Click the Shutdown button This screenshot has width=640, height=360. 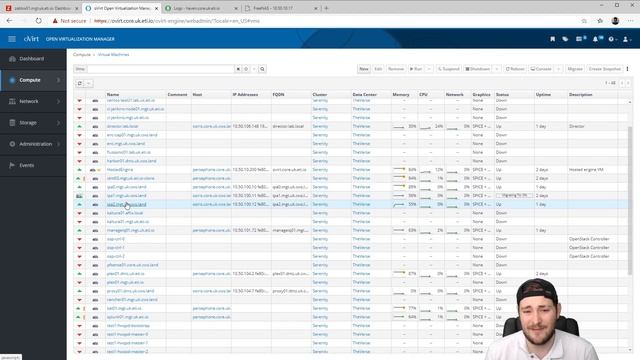[478, 69]
